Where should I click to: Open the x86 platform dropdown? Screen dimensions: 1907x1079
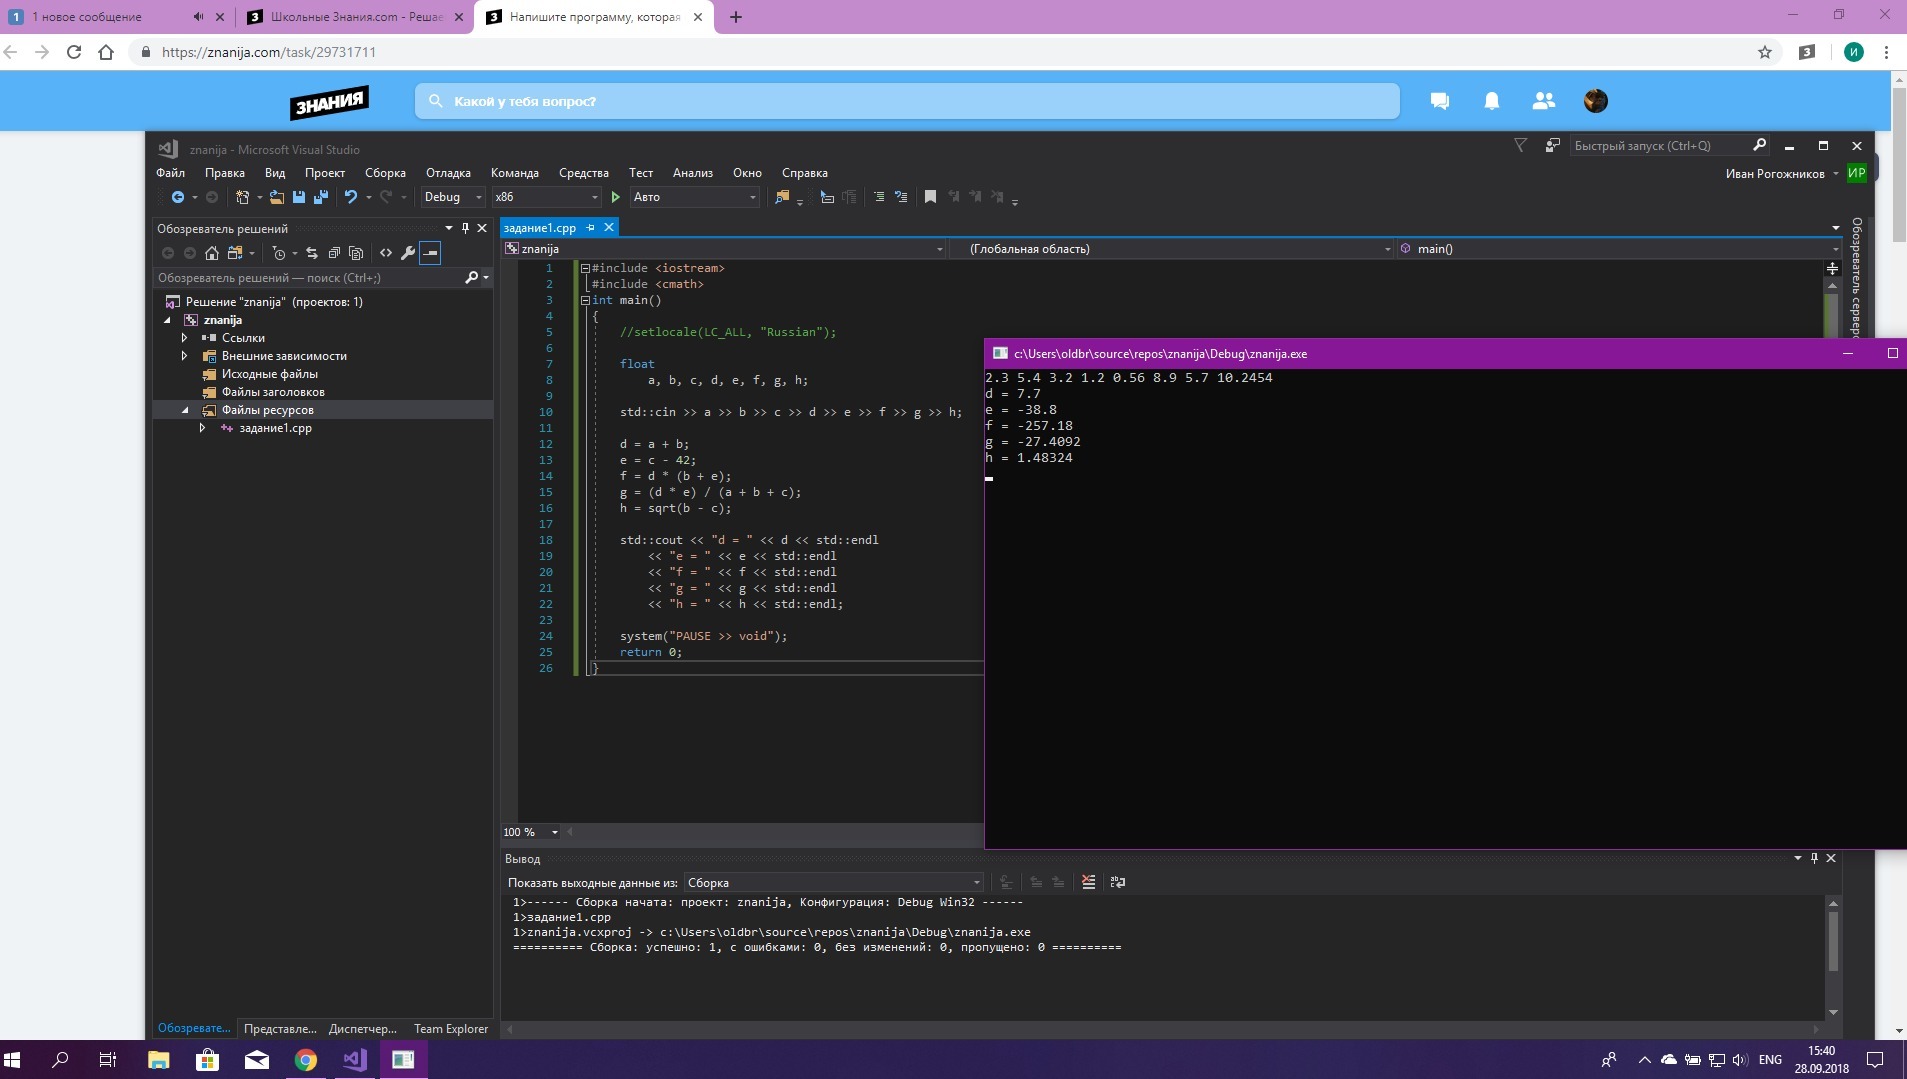click(x=546, y=197)
